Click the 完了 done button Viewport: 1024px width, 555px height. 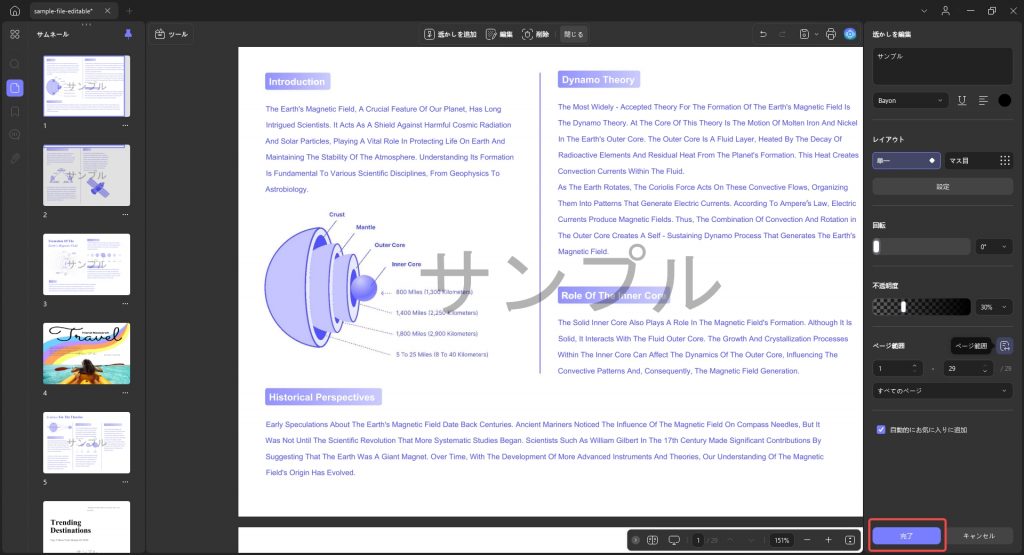click(x=906, y=535)
